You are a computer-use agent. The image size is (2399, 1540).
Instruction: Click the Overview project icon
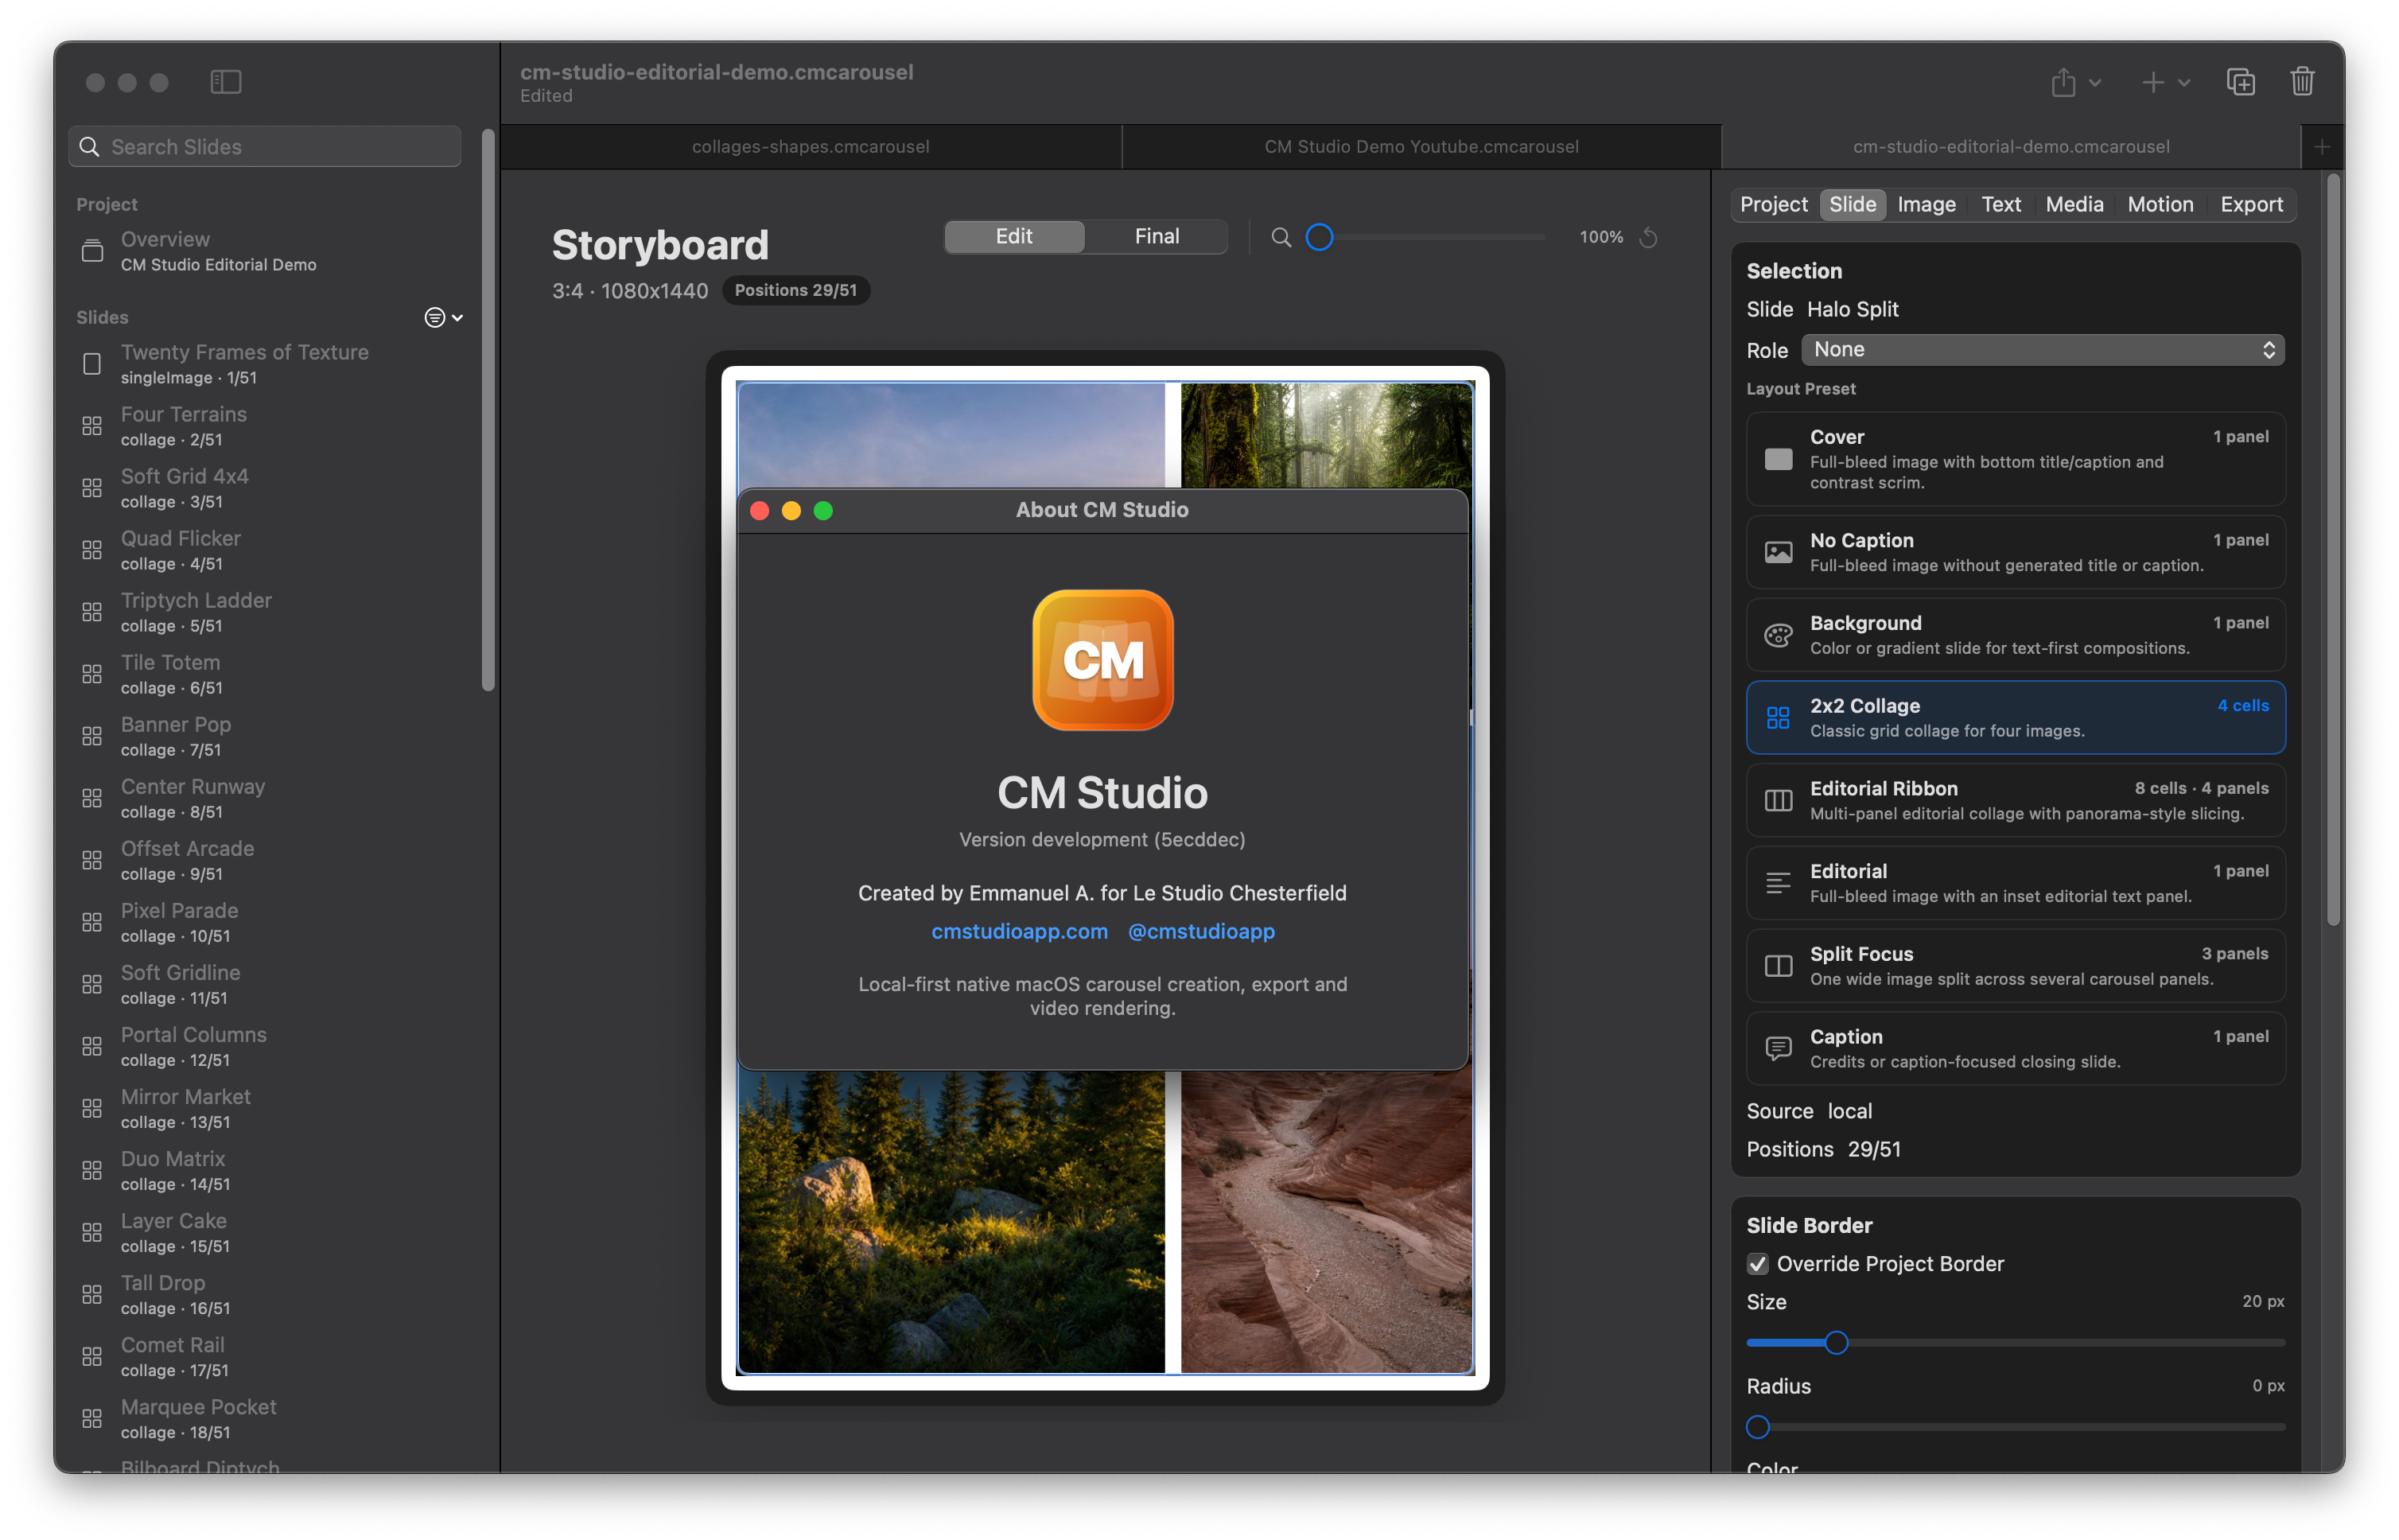[x=92, y=251]
